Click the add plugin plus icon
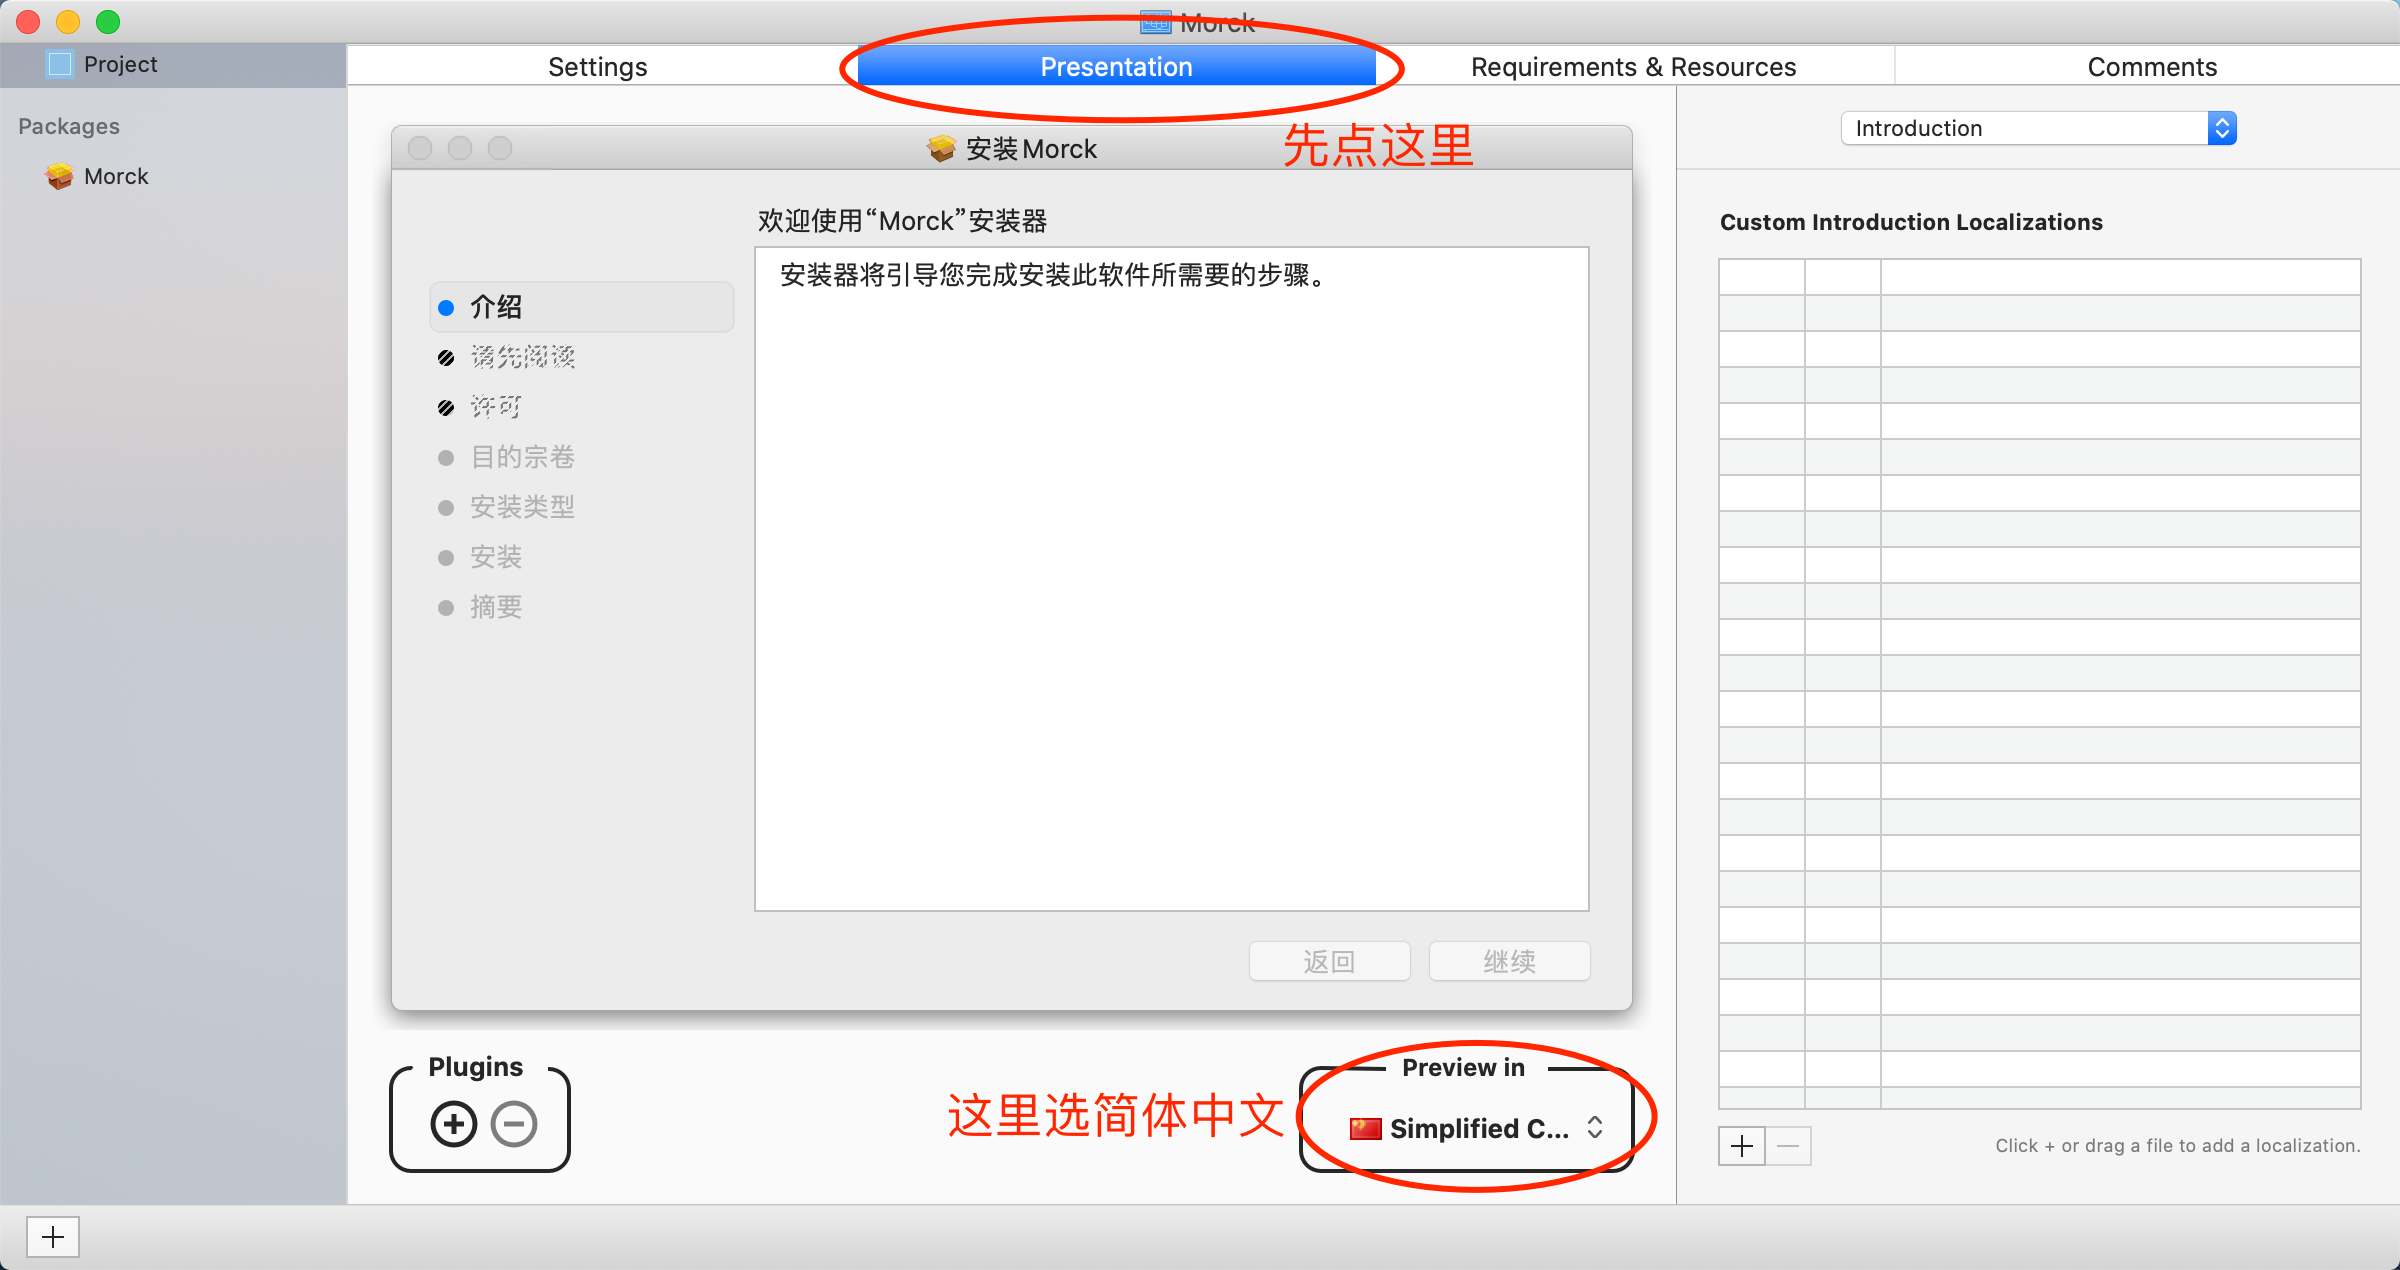 [454, 1124]
